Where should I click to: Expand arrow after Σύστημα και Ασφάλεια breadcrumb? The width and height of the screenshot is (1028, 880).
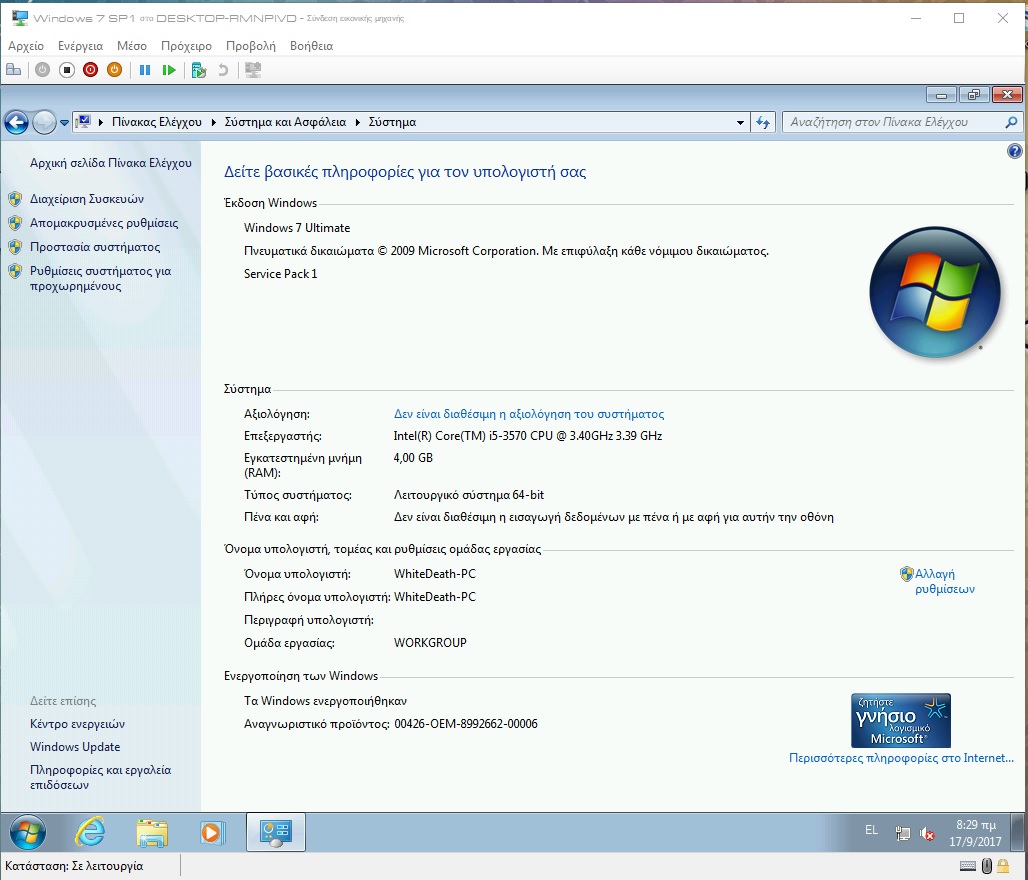[x=358, y=122]
